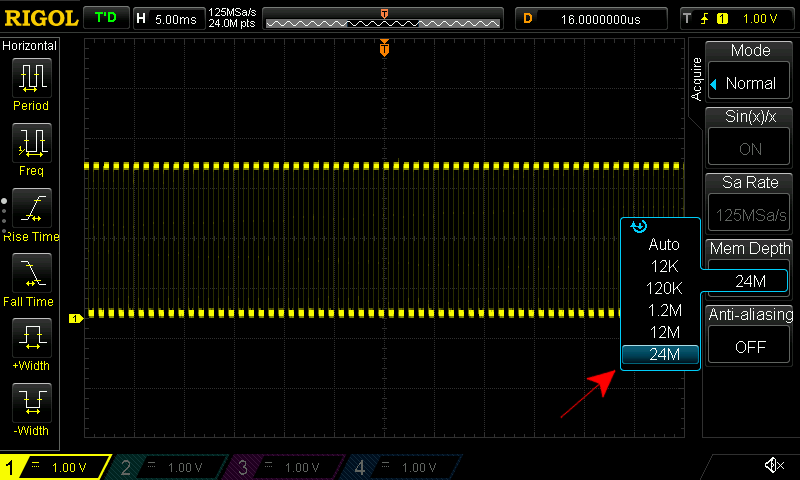
Task: Click the Horizontal measurement panel title
Action: click(30, 45)
